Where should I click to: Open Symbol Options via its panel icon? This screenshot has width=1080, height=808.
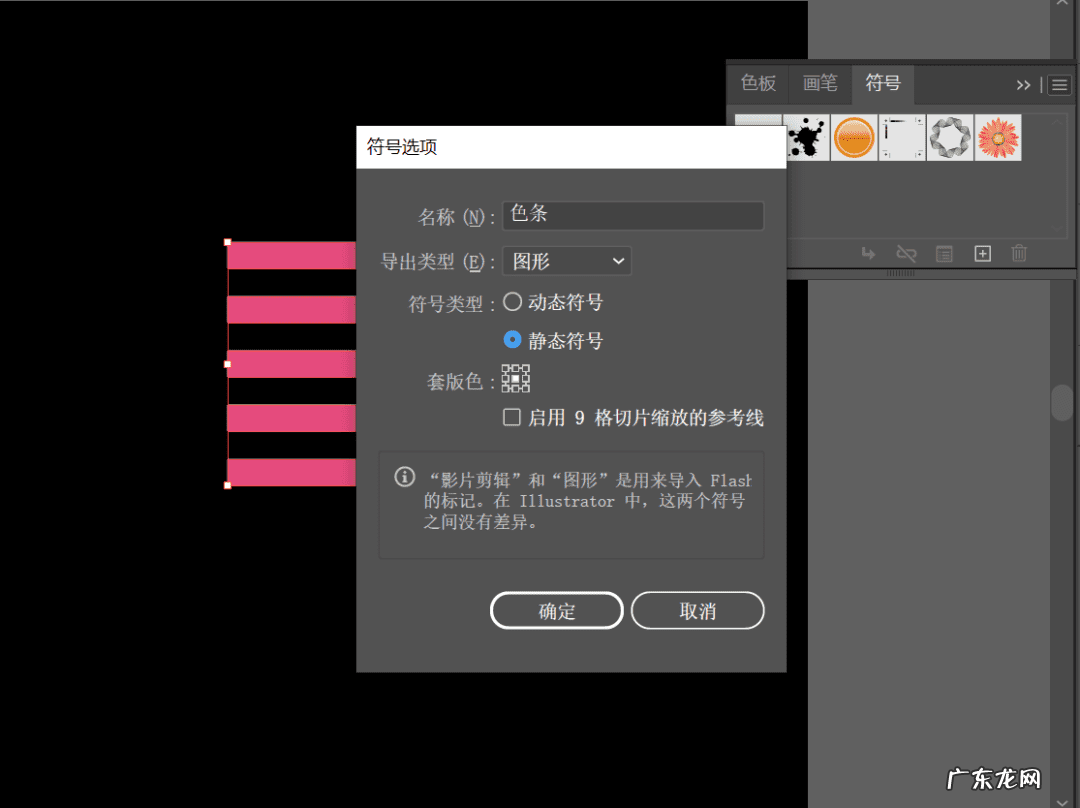pyautogui.click(x=944, y=253)
